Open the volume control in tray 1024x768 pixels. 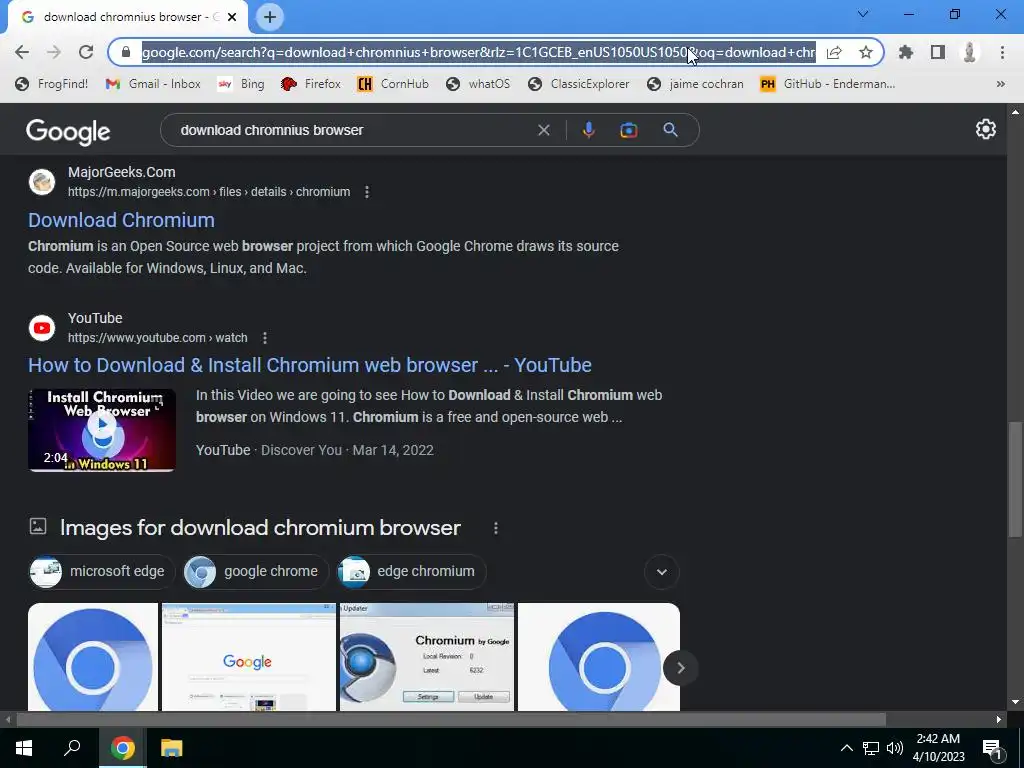(895, 748)
